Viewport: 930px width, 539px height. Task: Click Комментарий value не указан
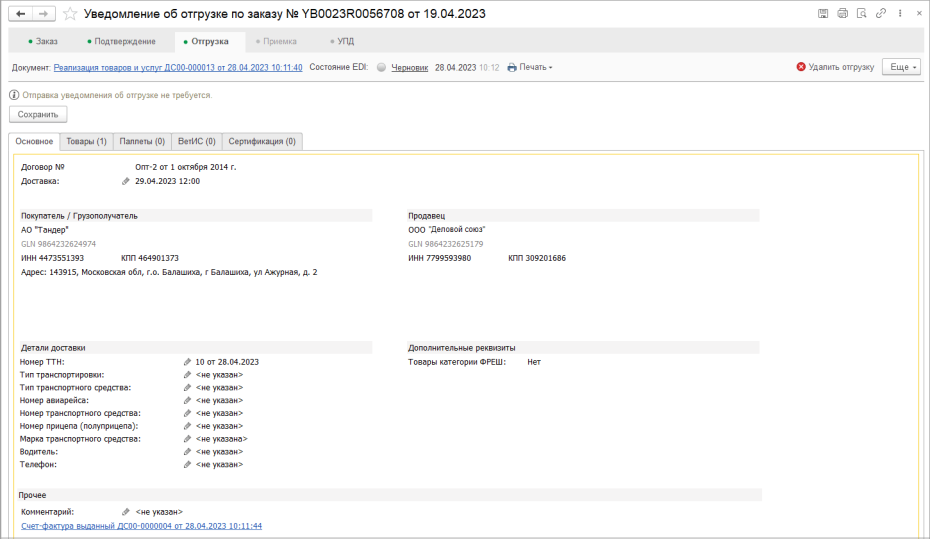pyautogui.click(x=159, y=512)
